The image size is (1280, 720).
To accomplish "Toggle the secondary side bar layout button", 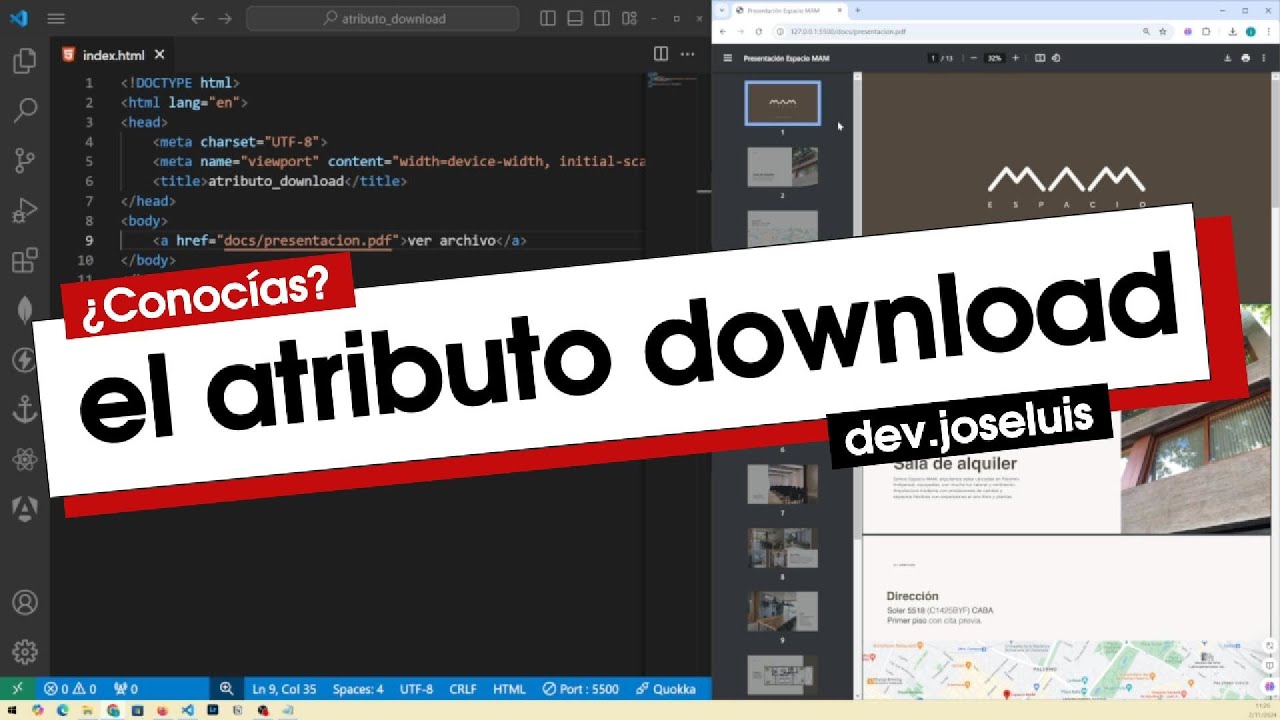I will 602,18.
